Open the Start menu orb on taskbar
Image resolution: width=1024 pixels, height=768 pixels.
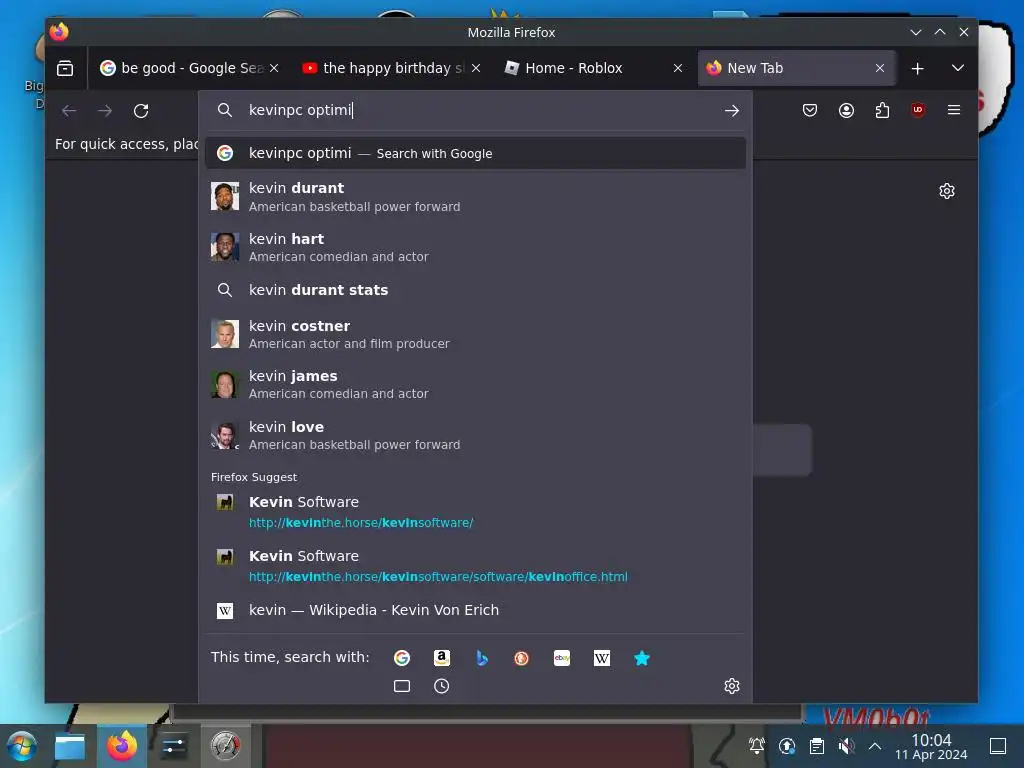click(22, 746)
